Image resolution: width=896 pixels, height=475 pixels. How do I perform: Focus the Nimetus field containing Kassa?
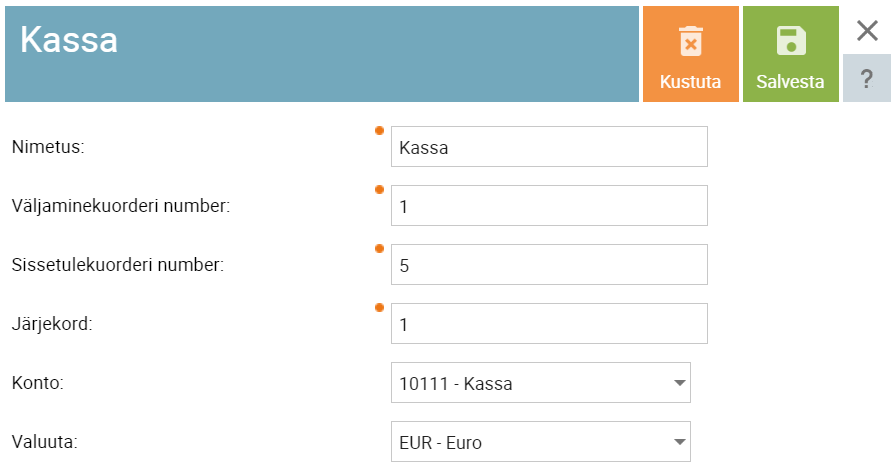click(x=549, y=147)
